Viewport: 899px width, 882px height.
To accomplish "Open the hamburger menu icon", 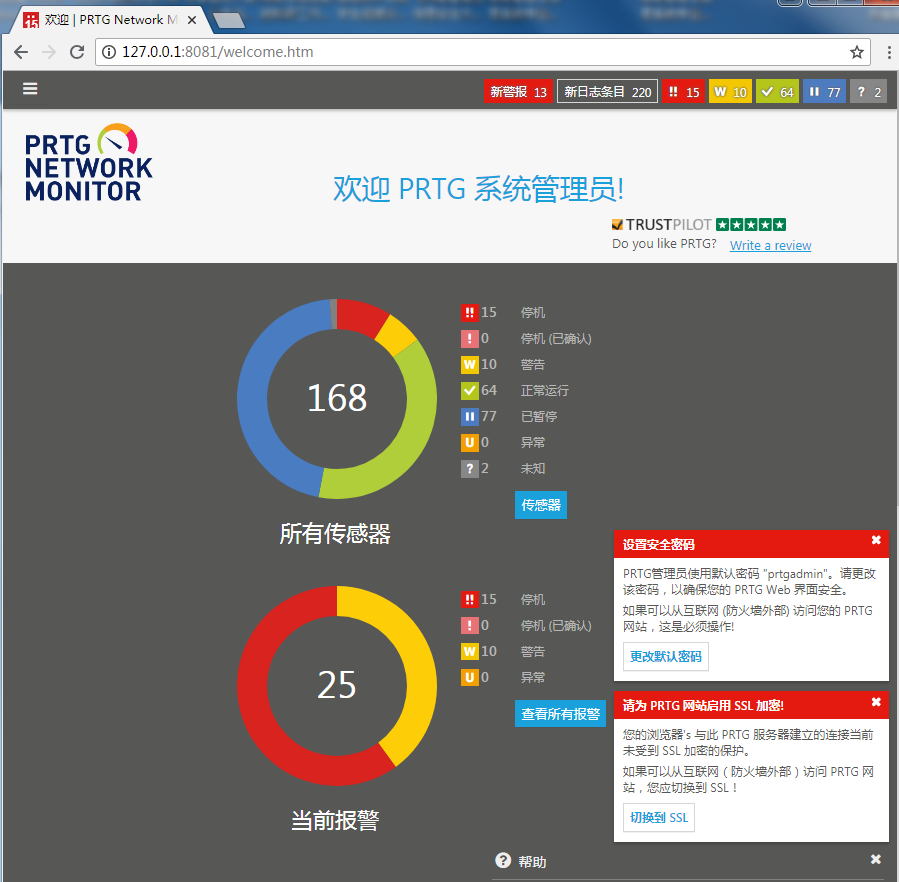I will click(29, 89).
